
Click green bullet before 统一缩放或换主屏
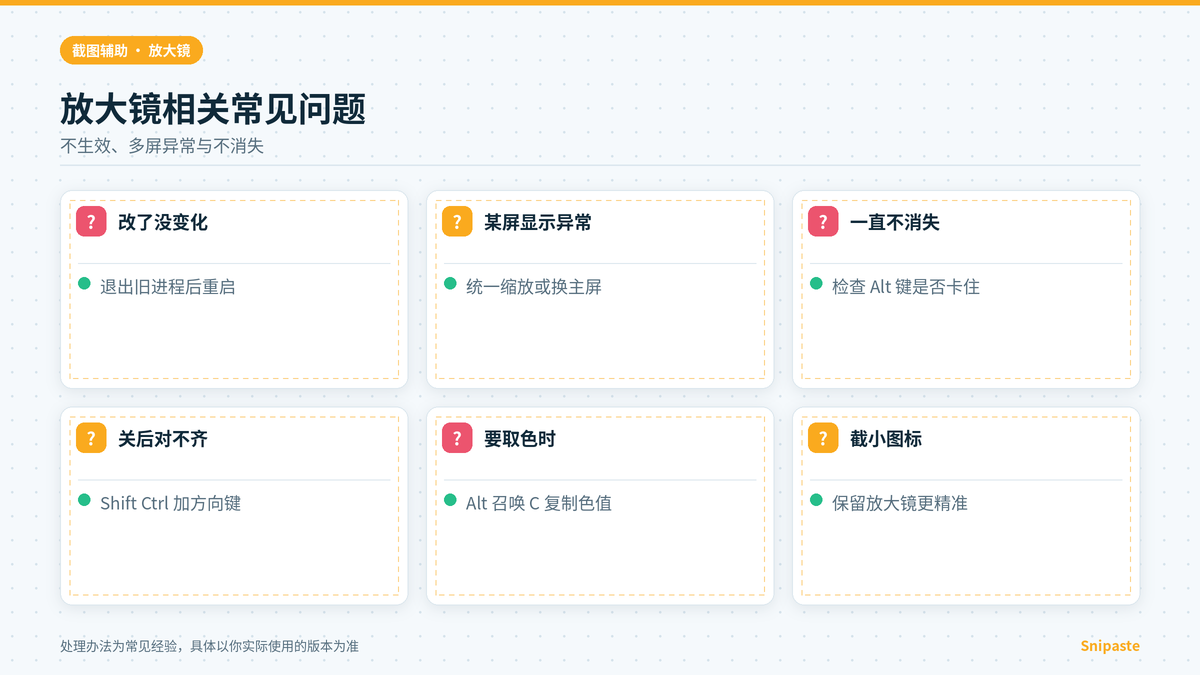click(x=451, y=284)
